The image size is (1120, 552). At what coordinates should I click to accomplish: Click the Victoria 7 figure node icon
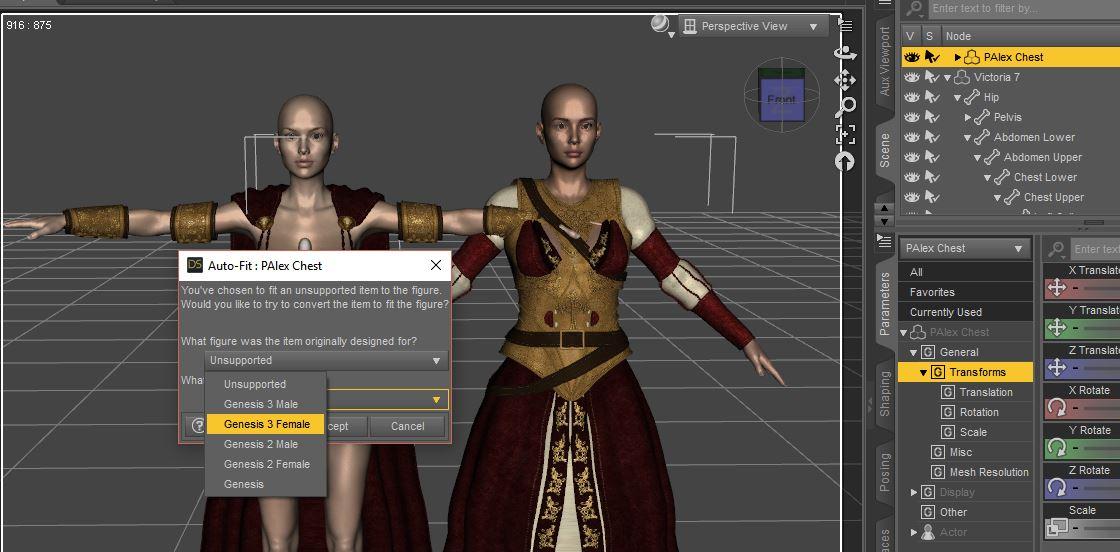coord(962,77)
